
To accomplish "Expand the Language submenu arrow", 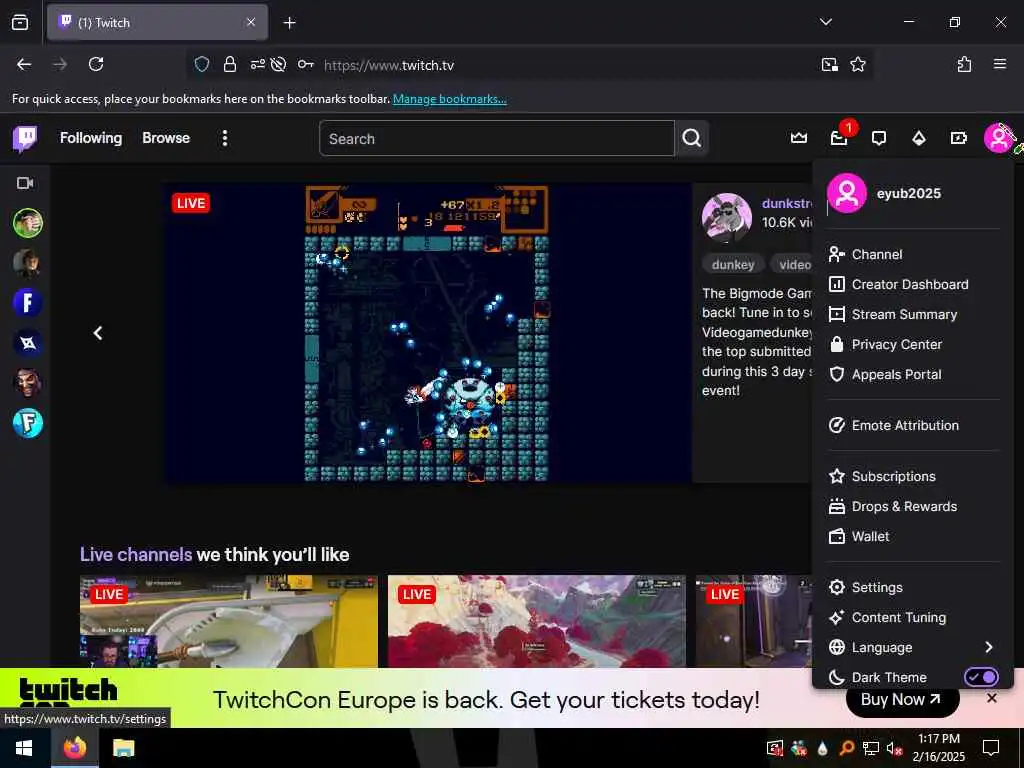I will [988, 647].
